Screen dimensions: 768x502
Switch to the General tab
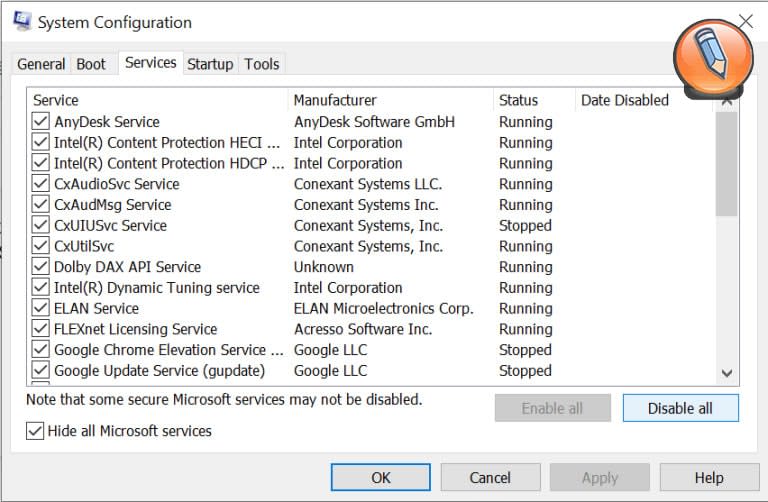pyautogui.click(x=41, y=64)
